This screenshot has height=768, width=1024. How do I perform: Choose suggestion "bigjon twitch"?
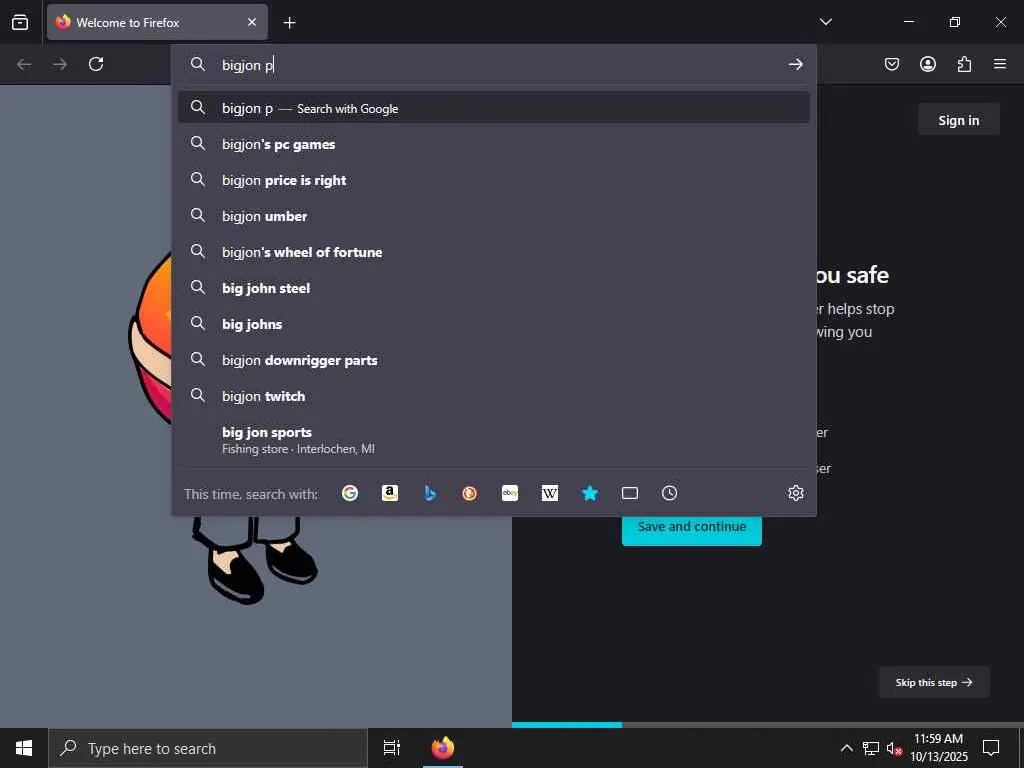494,396
